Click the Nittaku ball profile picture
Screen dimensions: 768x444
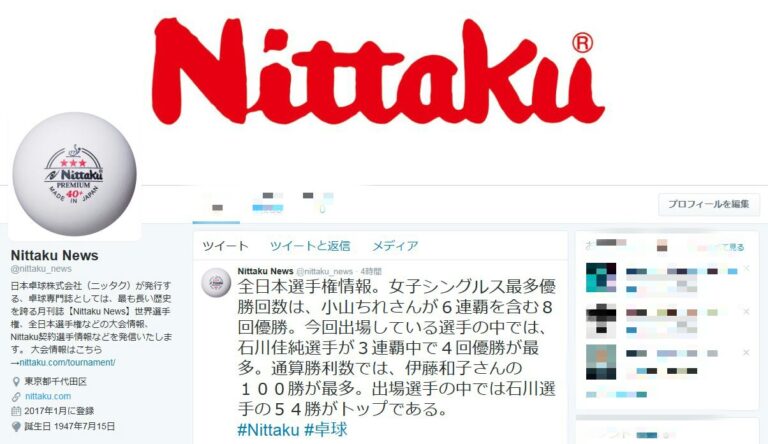[x=74, y=174]
